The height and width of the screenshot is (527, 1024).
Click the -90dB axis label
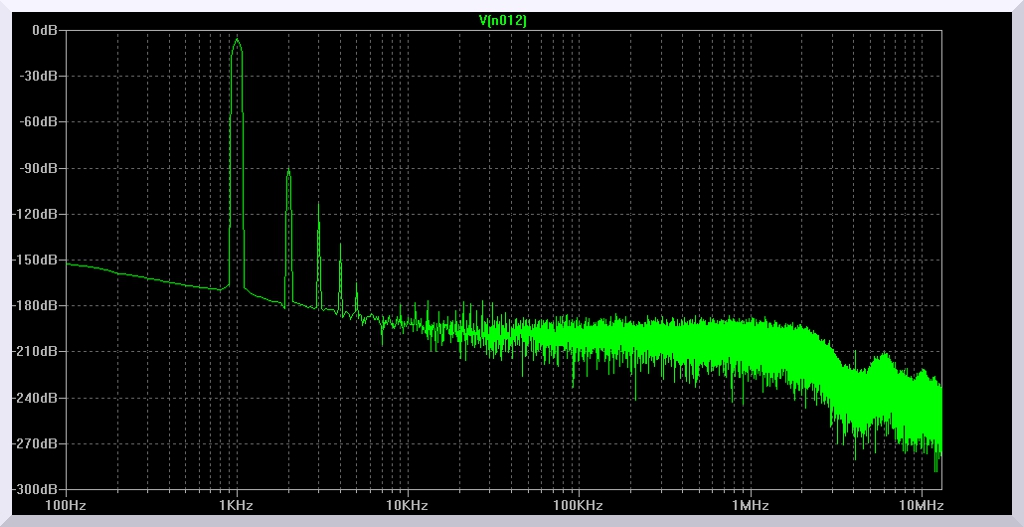41,168
